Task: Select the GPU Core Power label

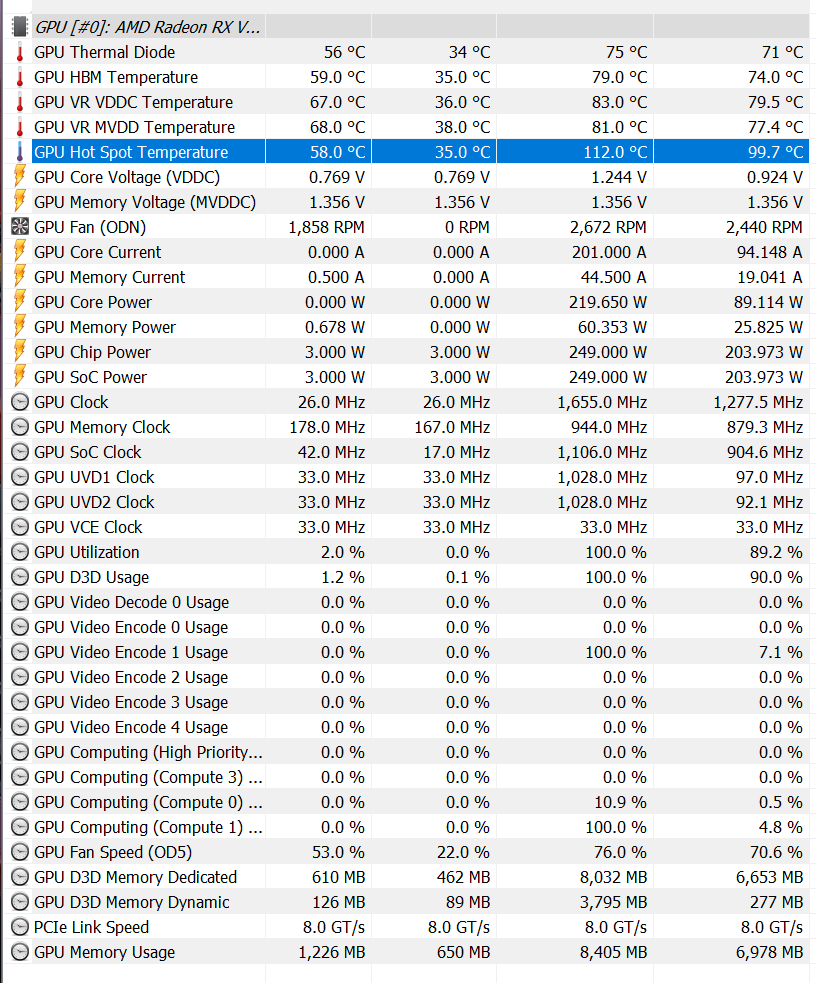Action: (x=93, y=302)
